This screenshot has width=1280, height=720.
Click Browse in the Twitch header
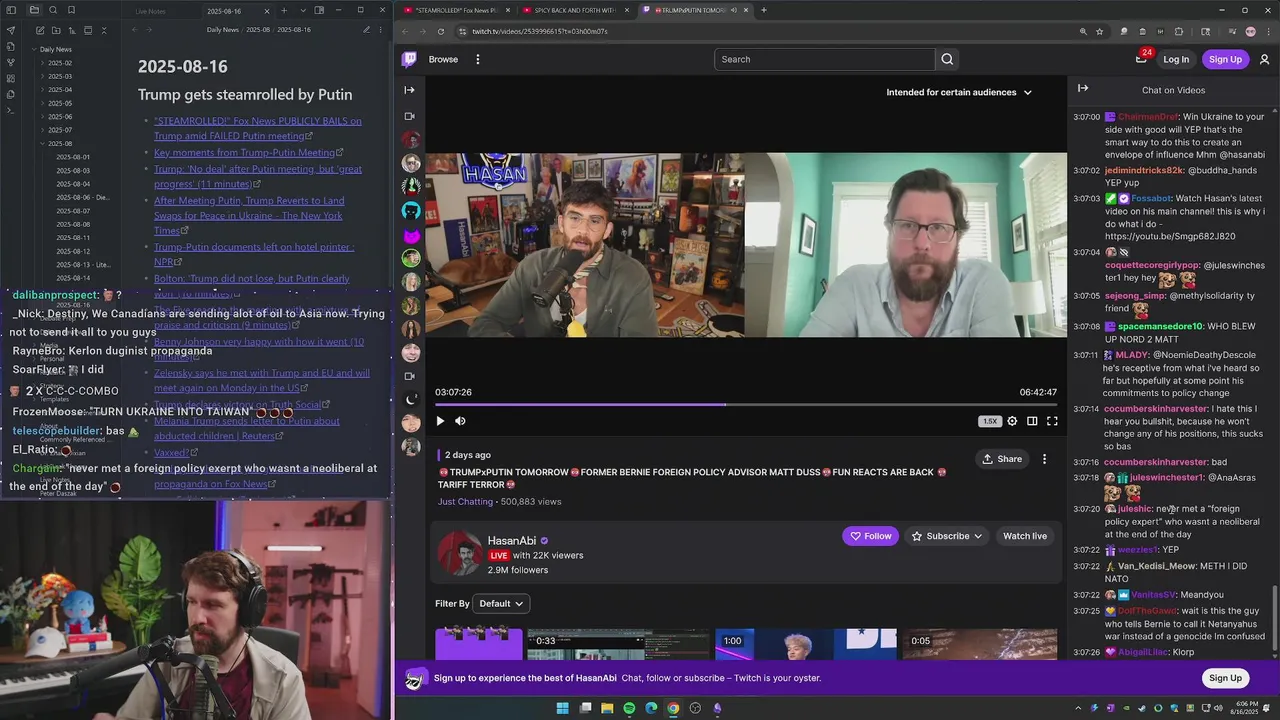tap(443, 59)
